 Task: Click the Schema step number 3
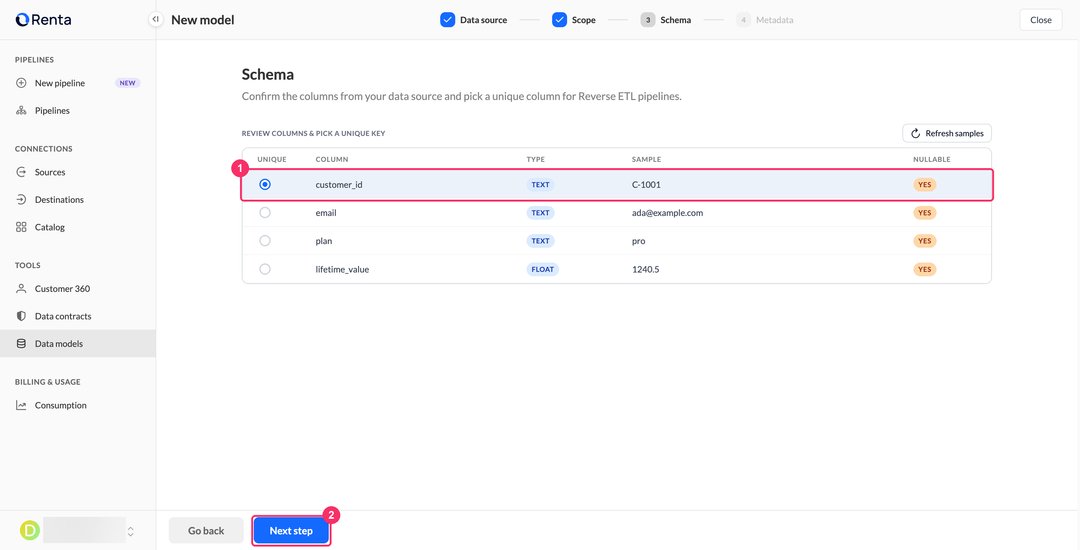pos(647,20)
